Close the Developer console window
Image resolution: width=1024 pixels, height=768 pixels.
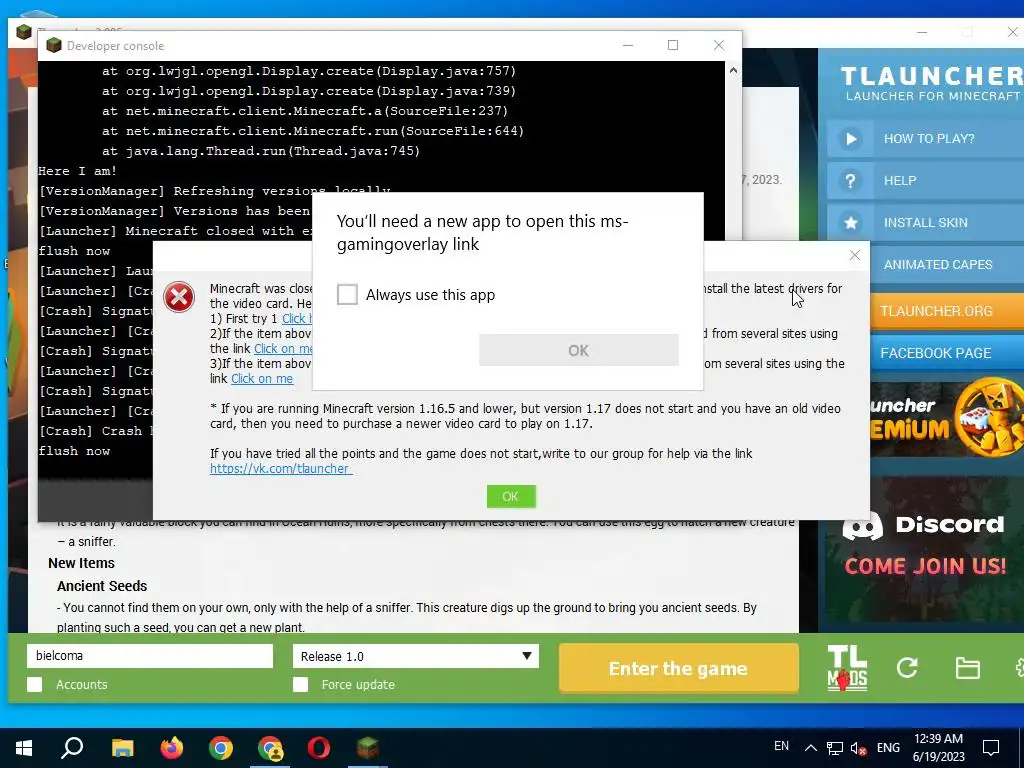pyautogui.click(x=718, y=45)
